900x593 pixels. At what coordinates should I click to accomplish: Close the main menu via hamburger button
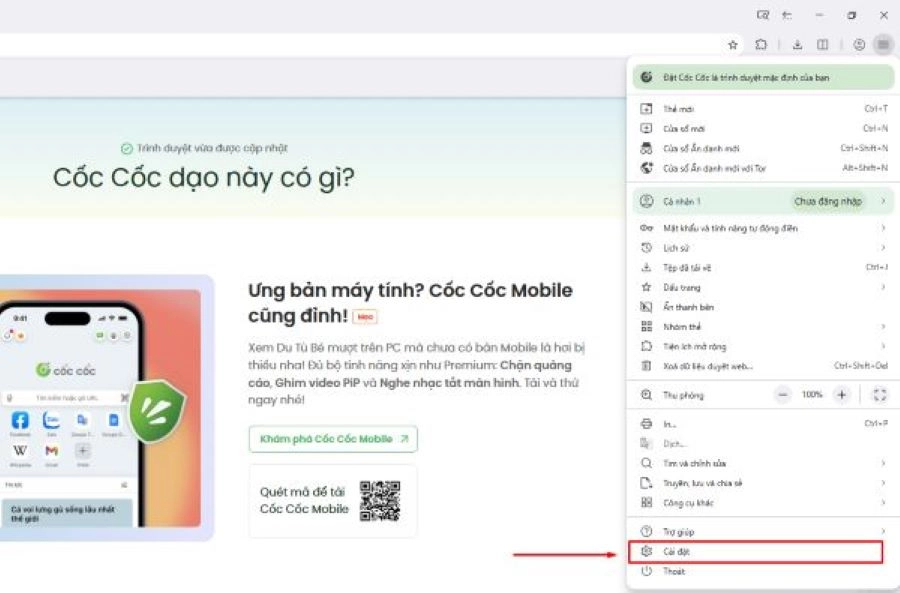pyautogui.click(x=883, y=45)
